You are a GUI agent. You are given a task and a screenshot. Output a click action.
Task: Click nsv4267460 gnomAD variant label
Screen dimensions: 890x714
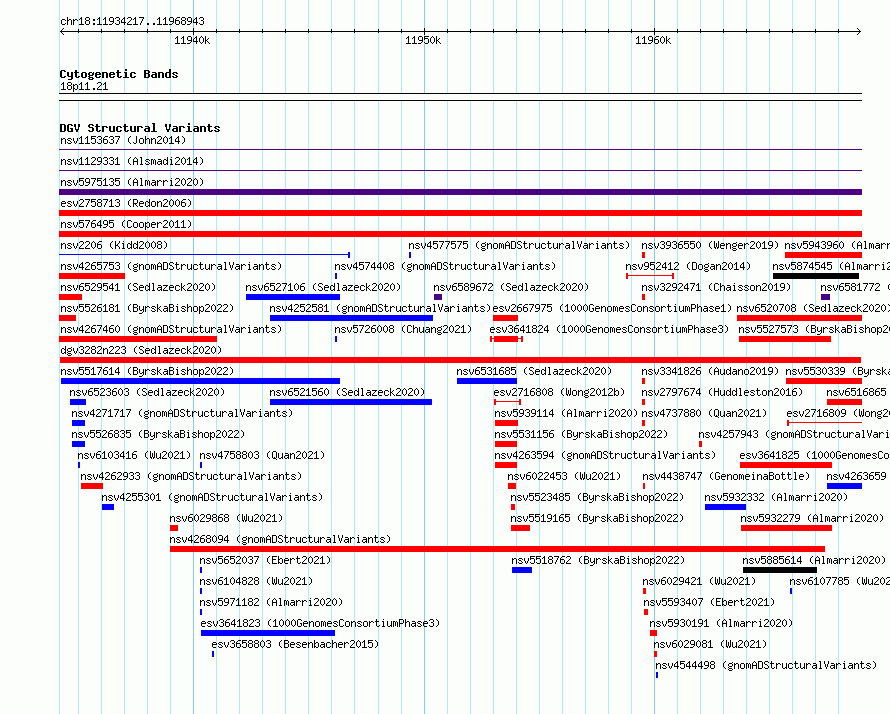click(171, 329)
